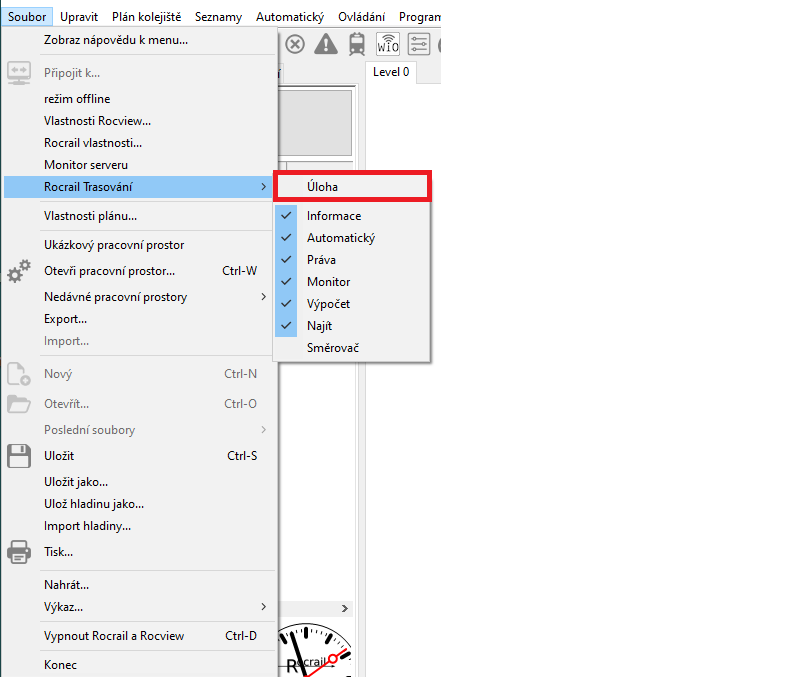Open the Seznamy menu in the menu bar
The width and height of the screenshot is (785, 677).
coord(217,17)
